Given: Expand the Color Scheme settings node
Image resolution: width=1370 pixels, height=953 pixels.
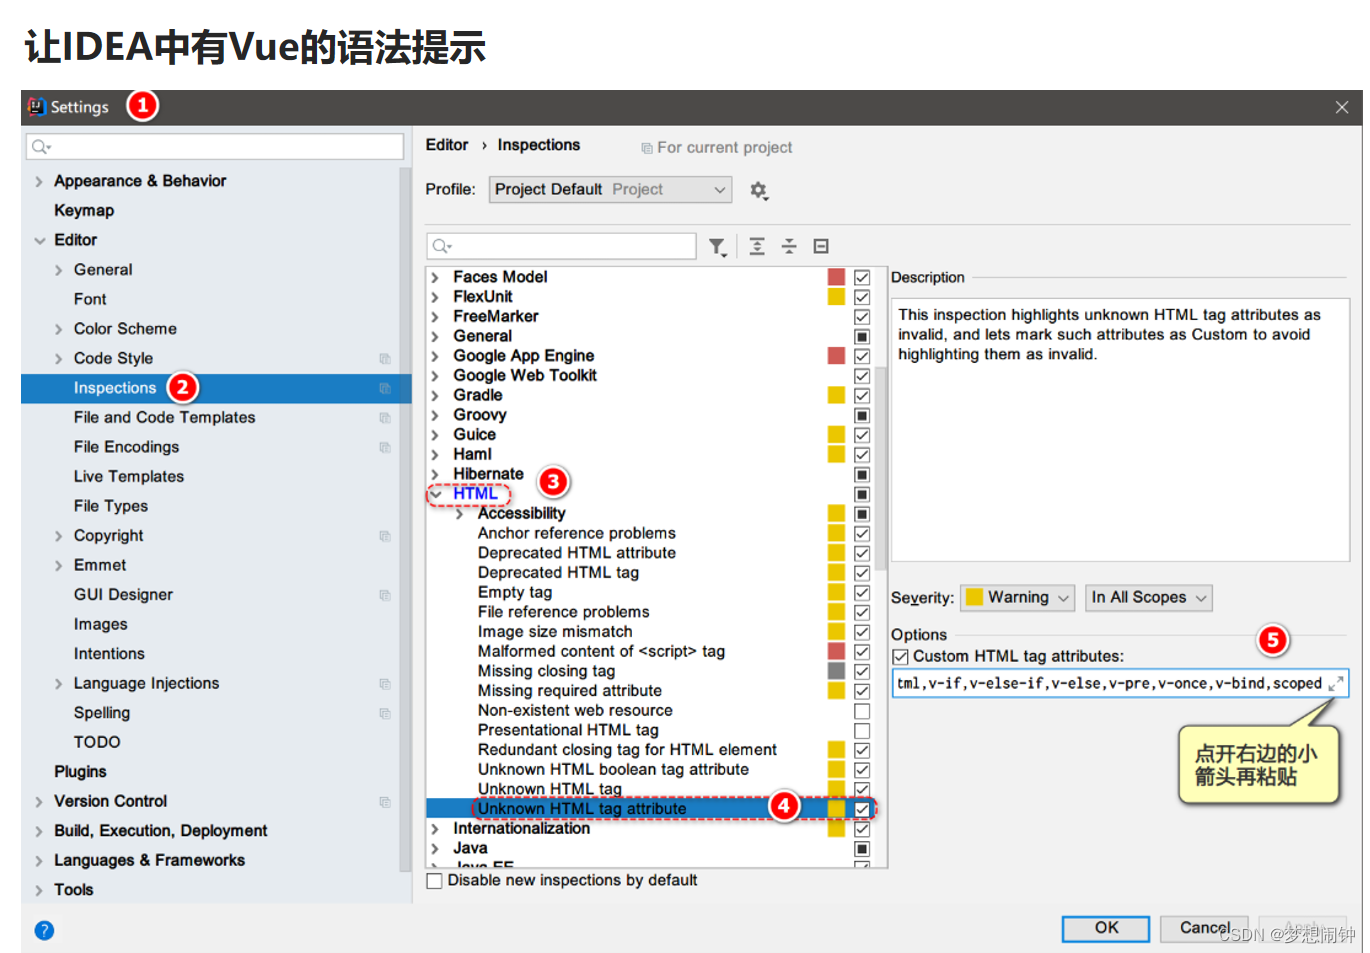Looking at the screenshot, I should 58,329.
